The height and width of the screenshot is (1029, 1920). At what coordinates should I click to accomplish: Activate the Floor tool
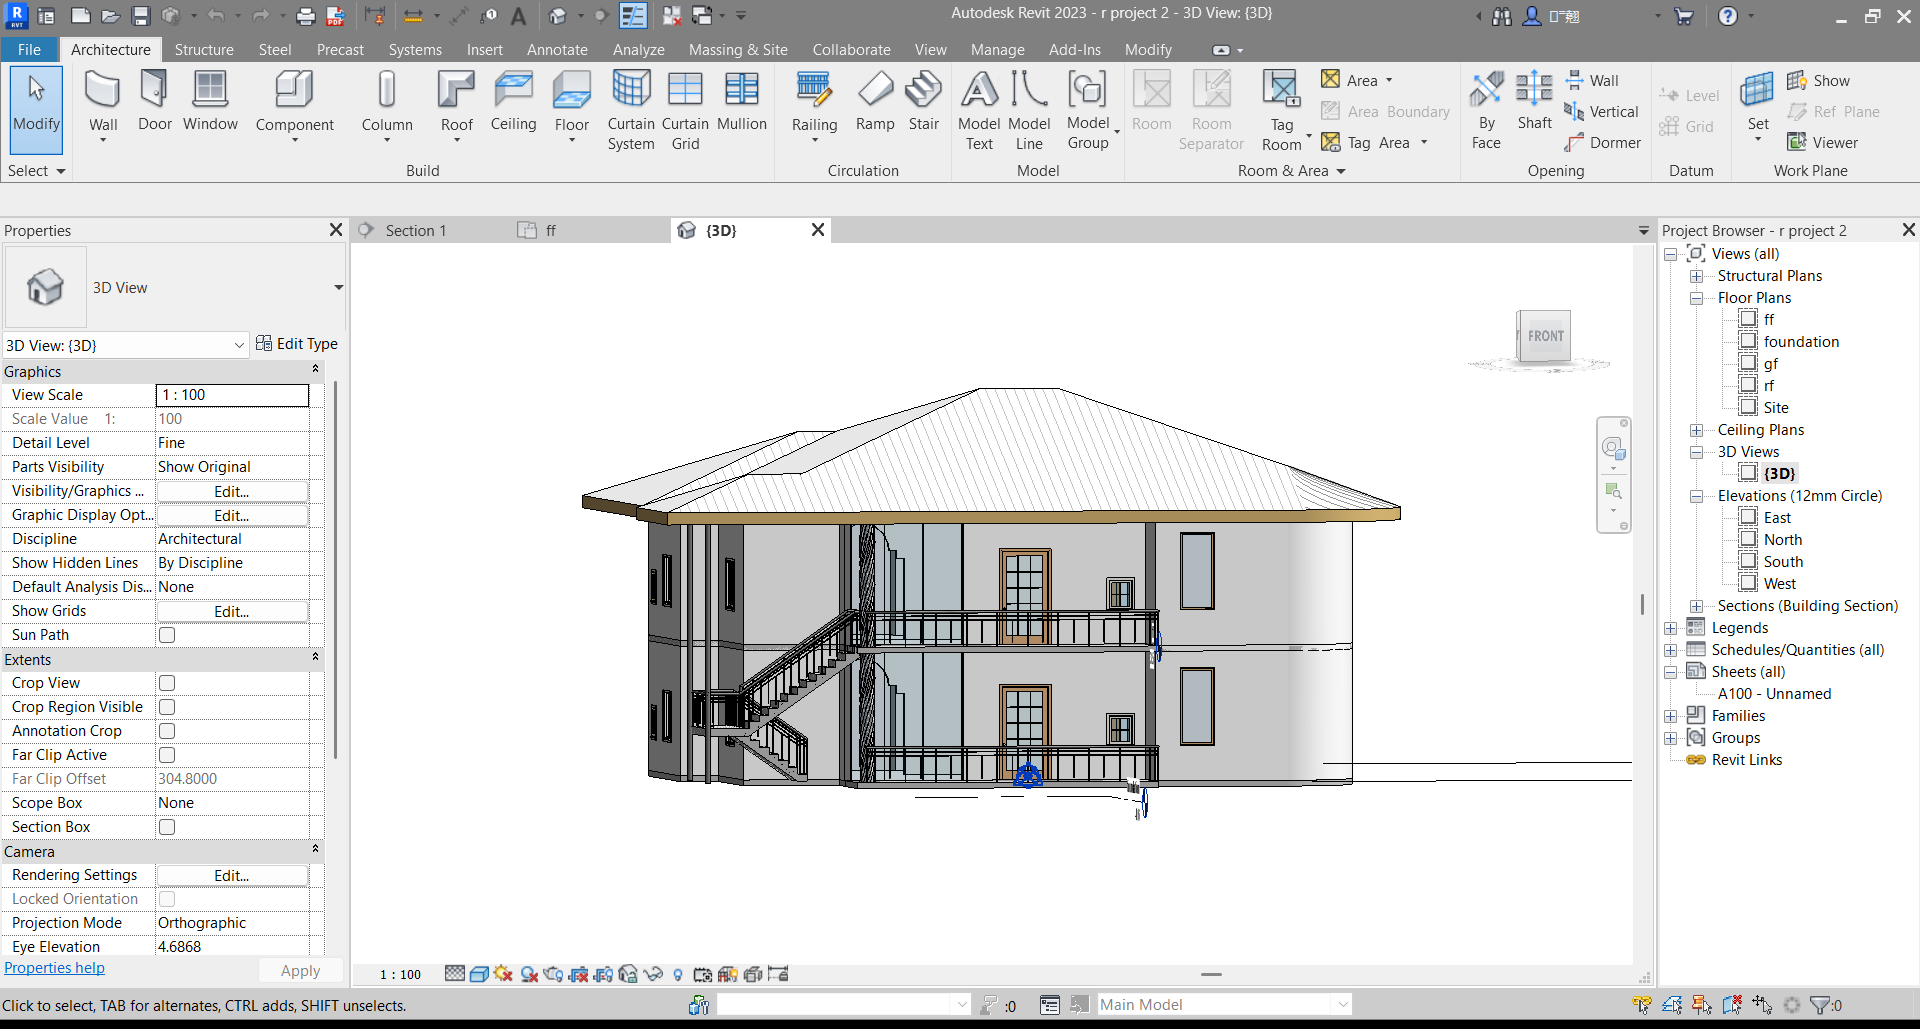(572, 107)
